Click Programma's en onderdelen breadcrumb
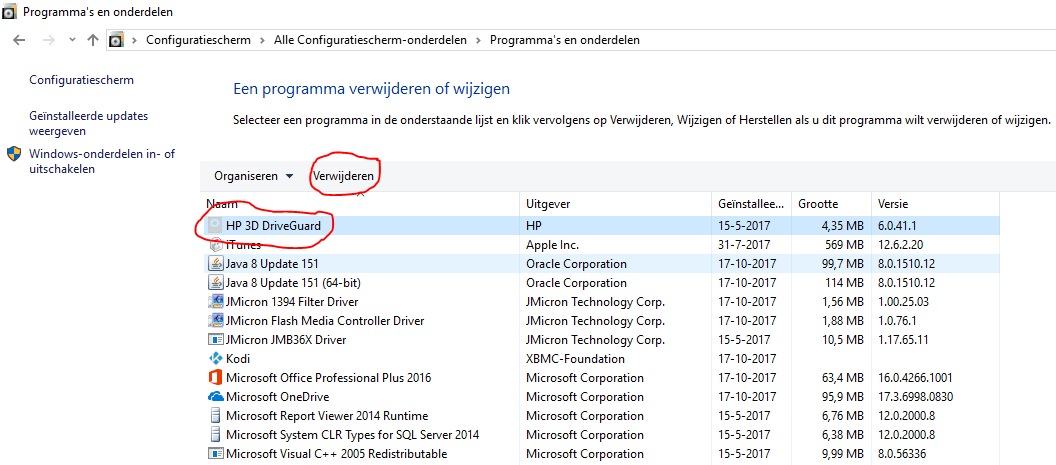1056x465 pixels. [564, 40]
